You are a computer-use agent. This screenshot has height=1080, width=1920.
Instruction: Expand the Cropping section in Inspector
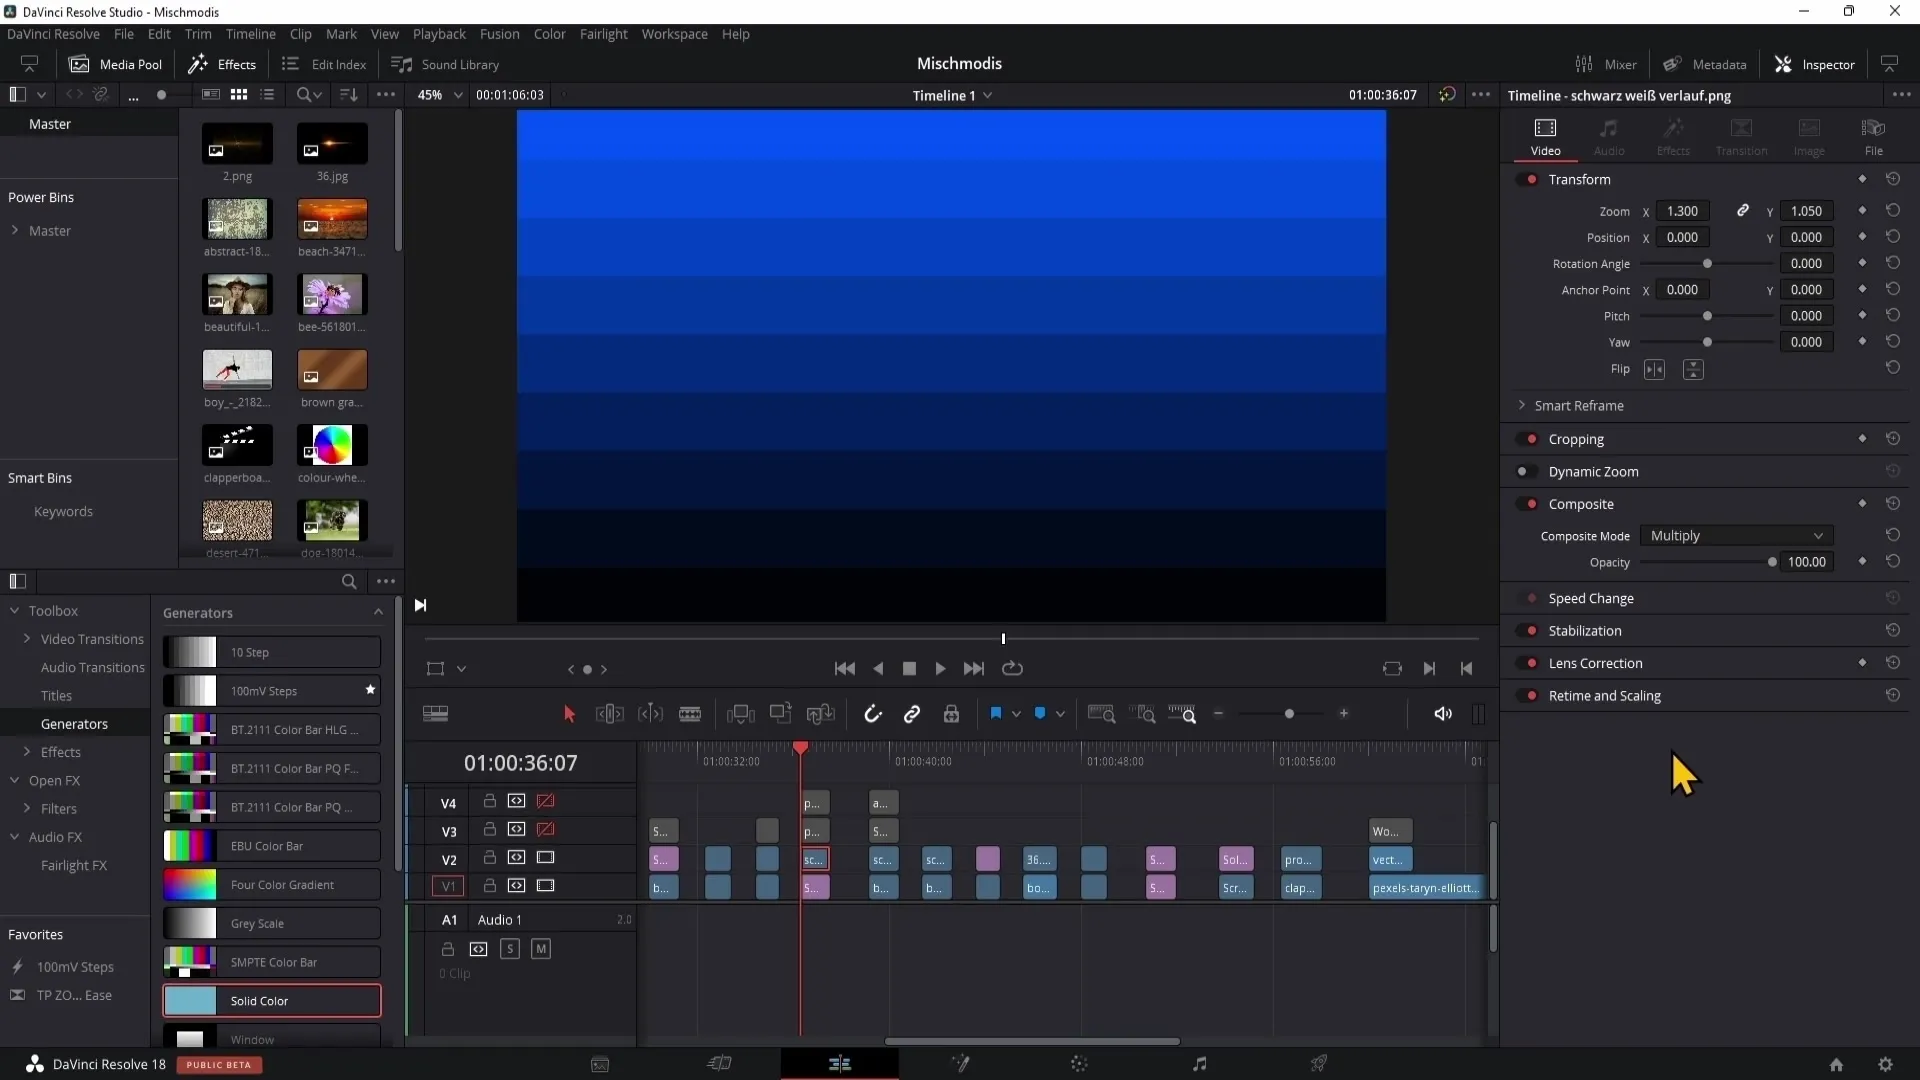click(x=1577, y=438)
